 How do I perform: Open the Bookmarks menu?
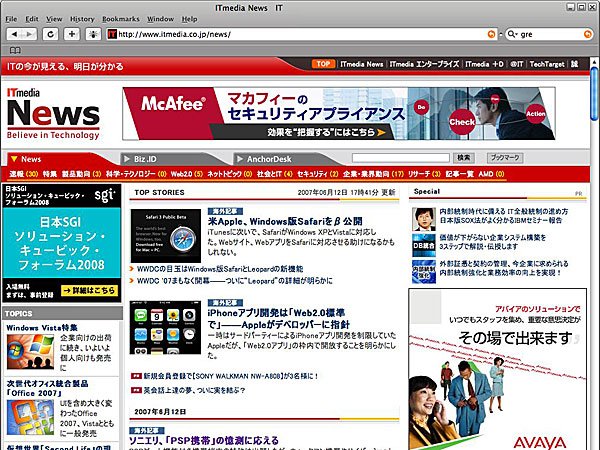click(x=121, y=19)
